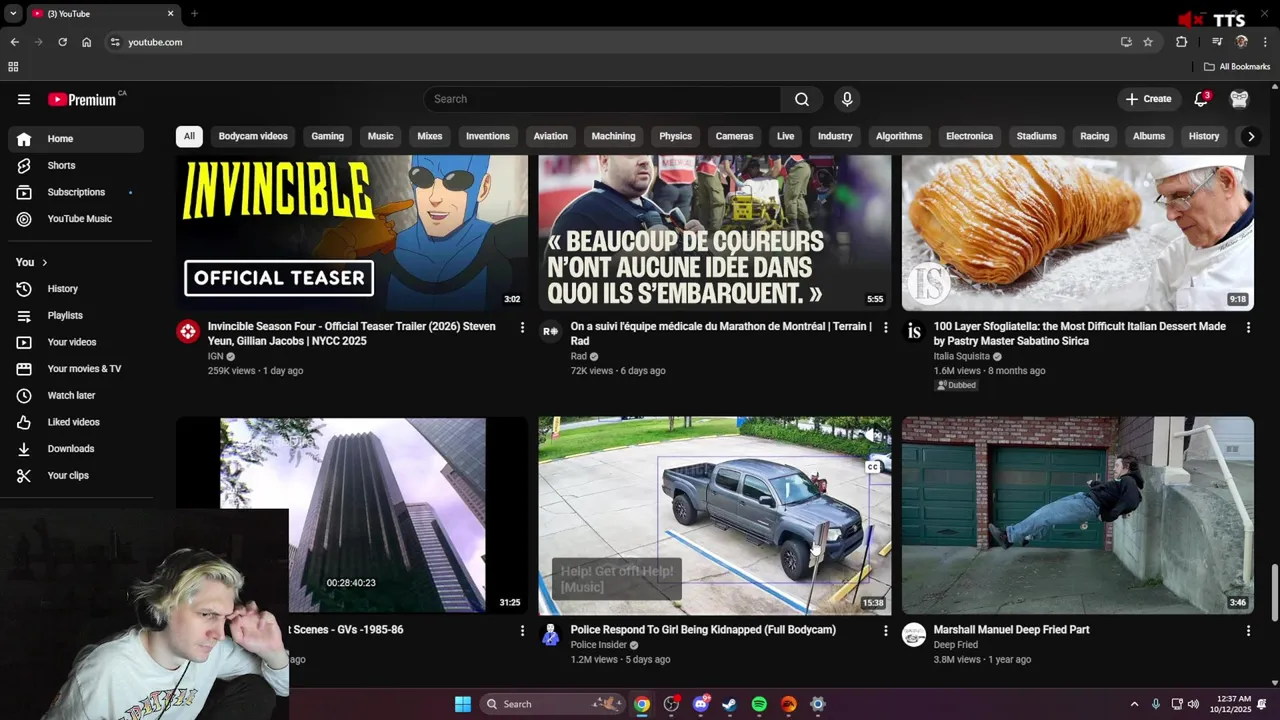Click the Windows Start button
1280x720 pixels.
point(463,704)
